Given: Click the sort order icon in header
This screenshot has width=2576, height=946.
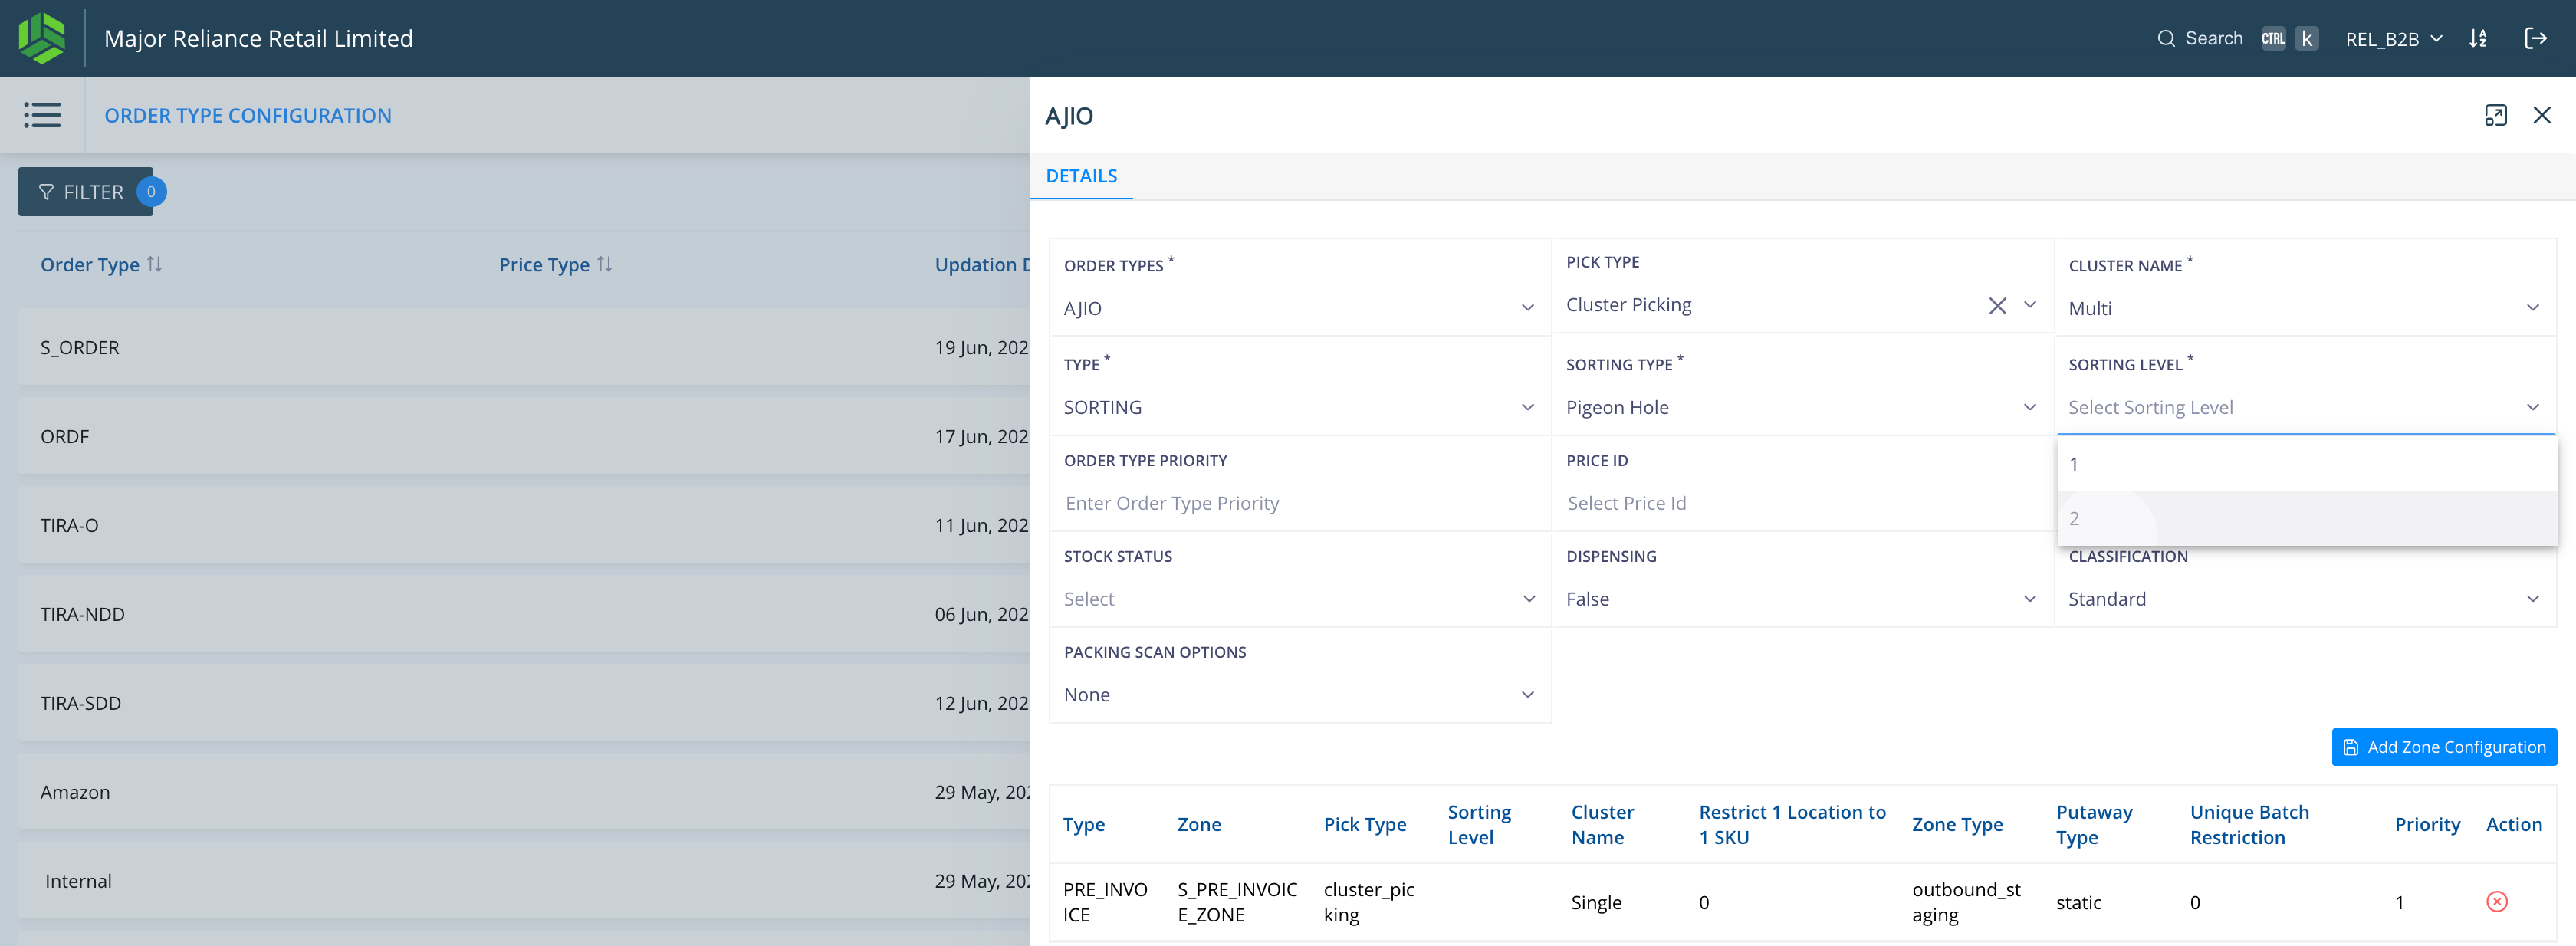Looking at the screenshot, I should (x=2477, y=38).
